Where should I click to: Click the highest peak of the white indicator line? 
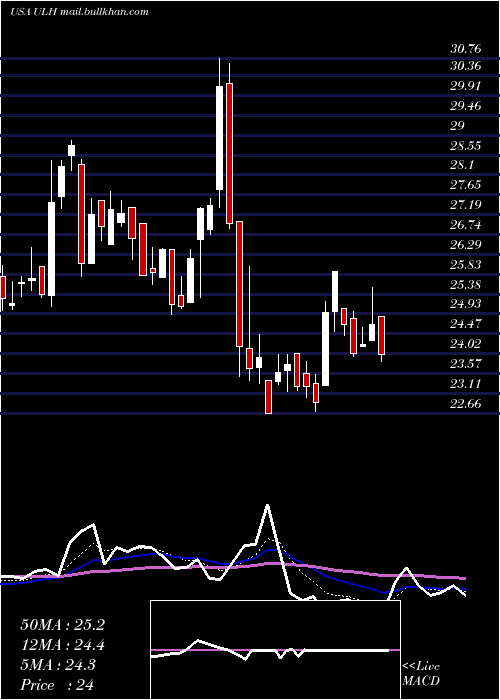(x=268, y=505)
